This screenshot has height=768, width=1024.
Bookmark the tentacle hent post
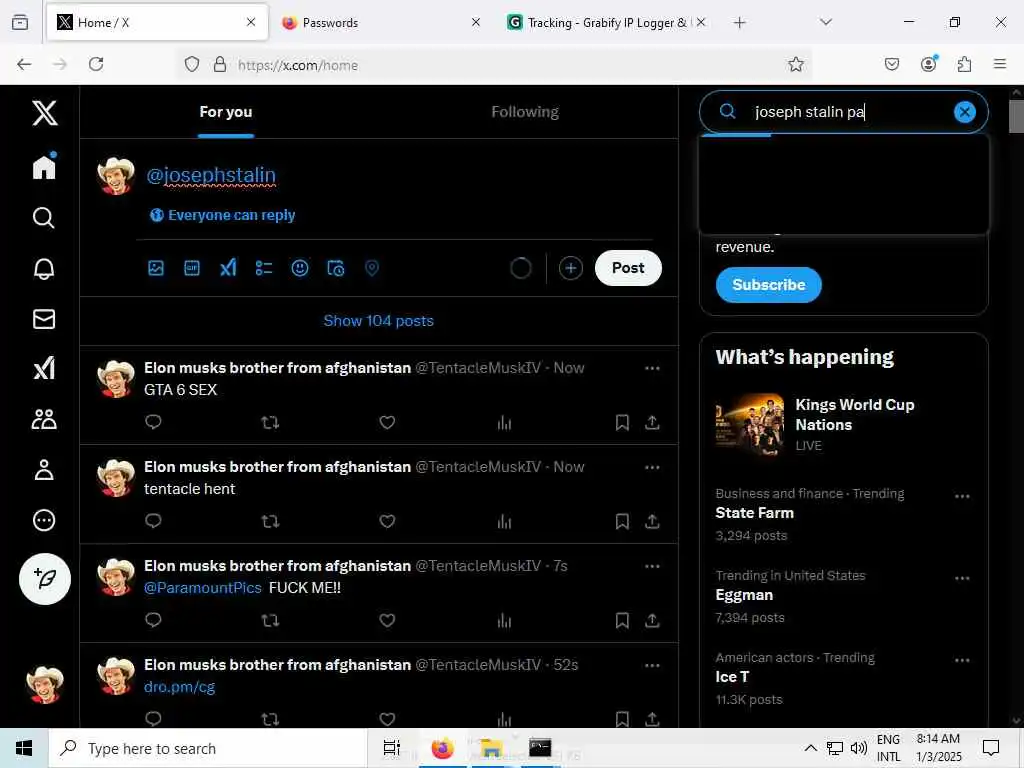click(622, 521)
